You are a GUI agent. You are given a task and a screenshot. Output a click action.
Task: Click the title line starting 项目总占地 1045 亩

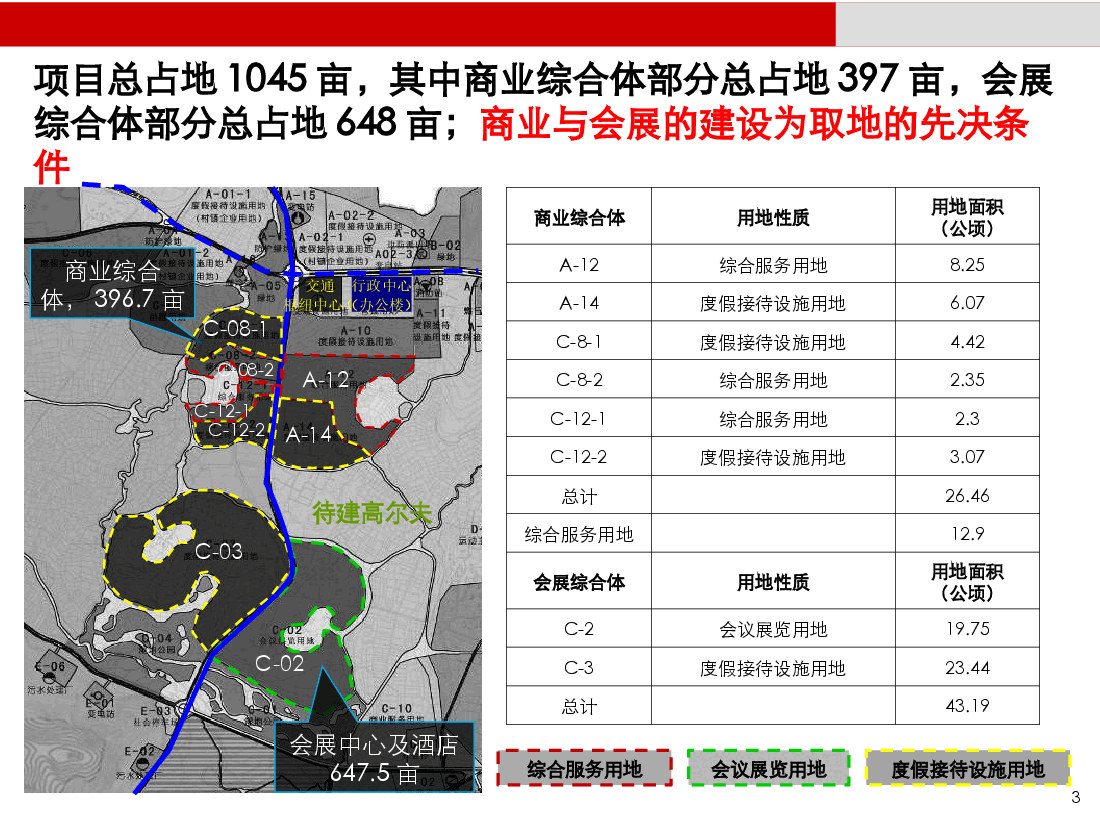(544, 79)
